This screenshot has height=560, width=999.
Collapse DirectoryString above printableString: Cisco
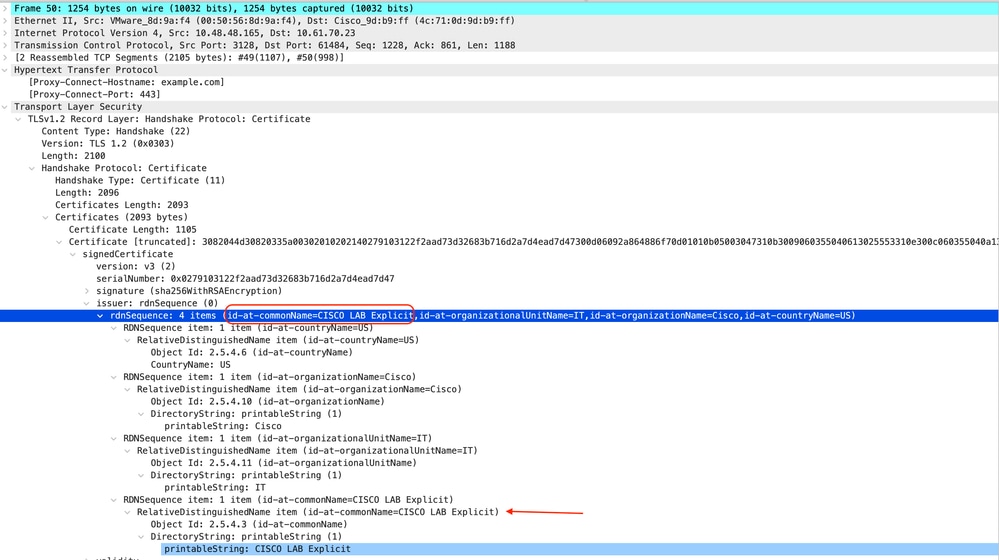tap(141, 414)
